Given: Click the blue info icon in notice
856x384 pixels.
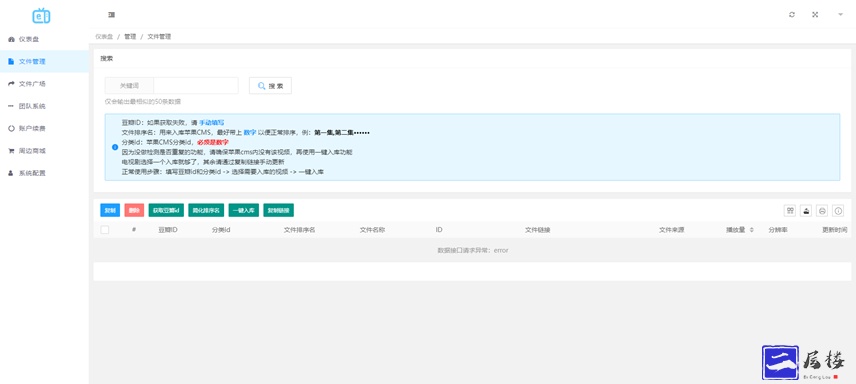Looking at the screenshot, I should 115,147.
